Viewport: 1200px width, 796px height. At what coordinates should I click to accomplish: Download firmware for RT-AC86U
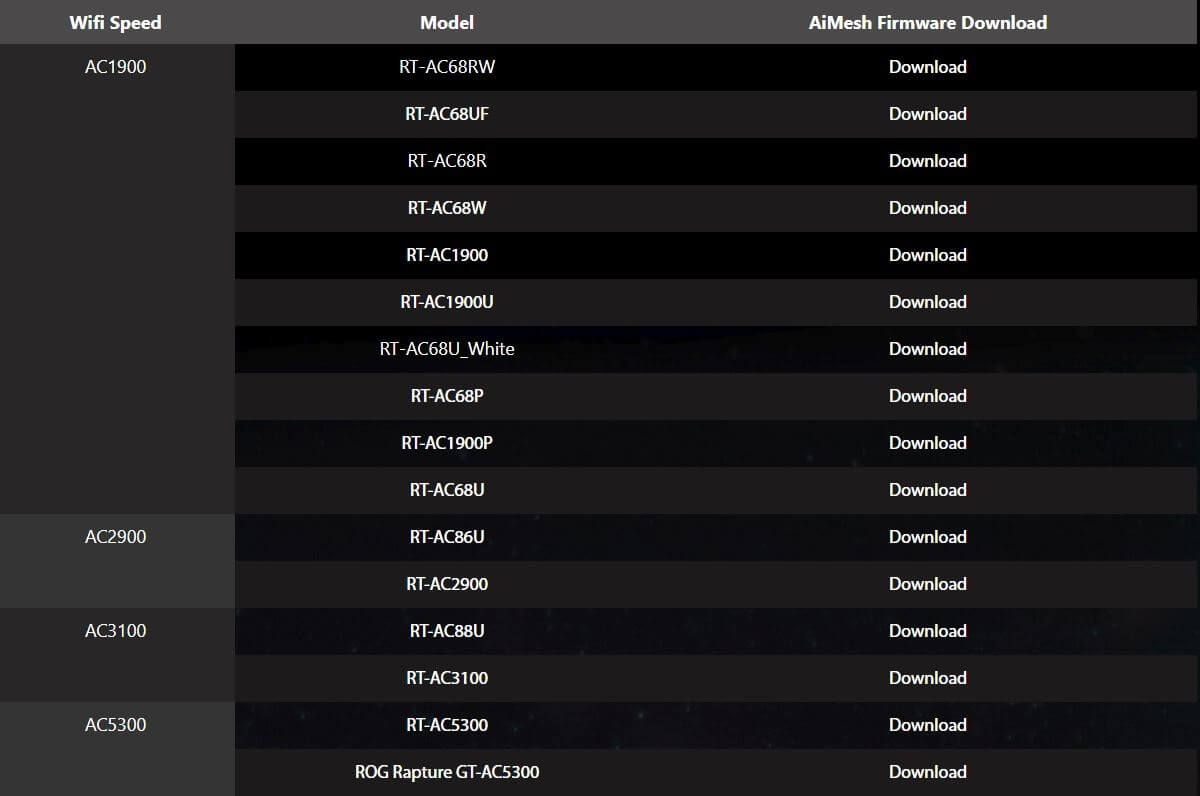pyautogui.click(x=927, y=537)
